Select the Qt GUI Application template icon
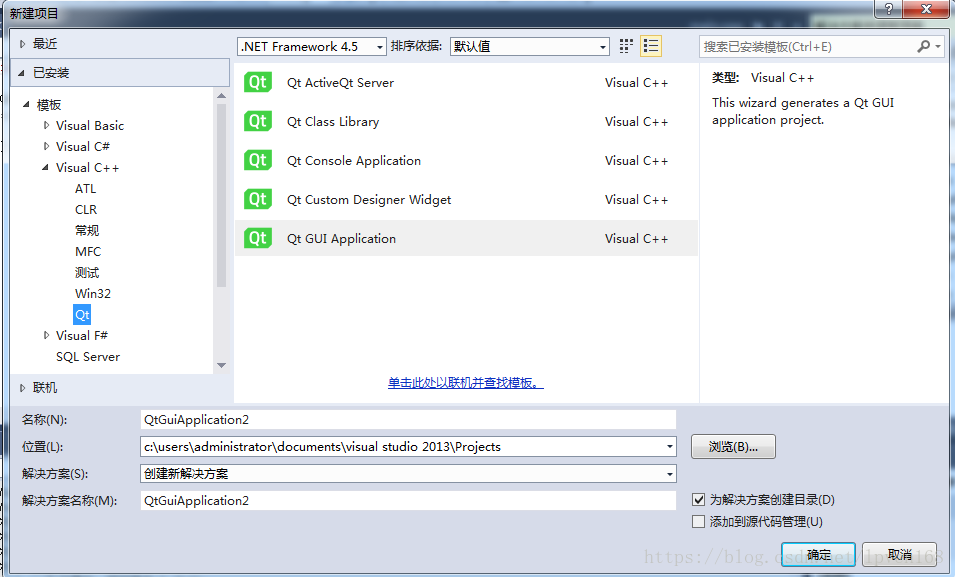The image size is (955, 577). 258,238
